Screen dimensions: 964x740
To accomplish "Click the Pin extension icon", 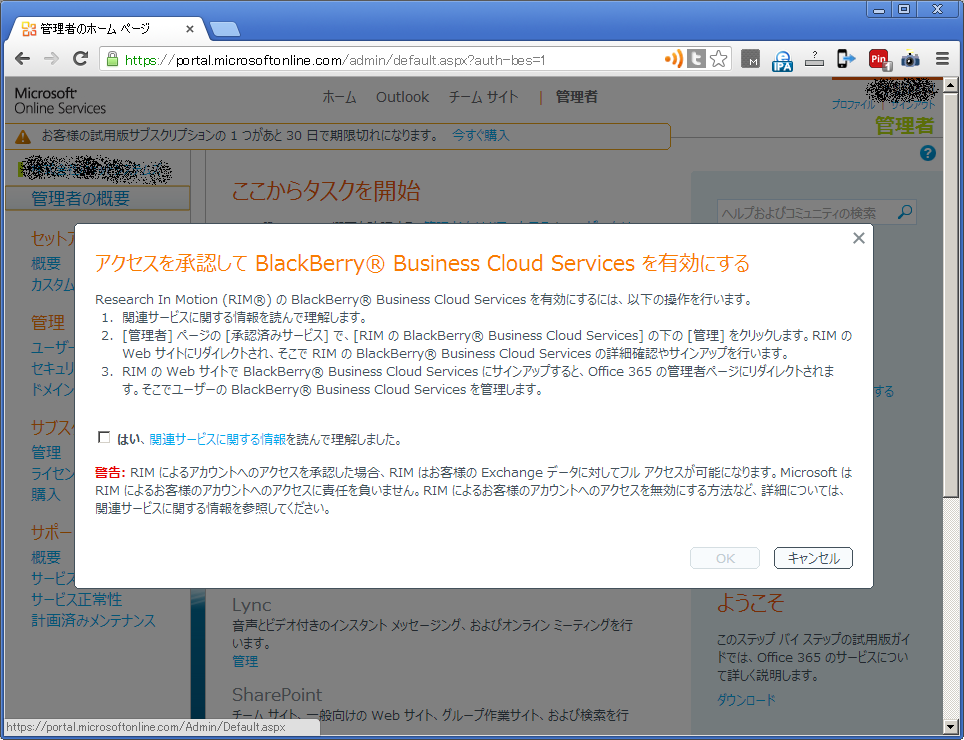I will point(879,60).
